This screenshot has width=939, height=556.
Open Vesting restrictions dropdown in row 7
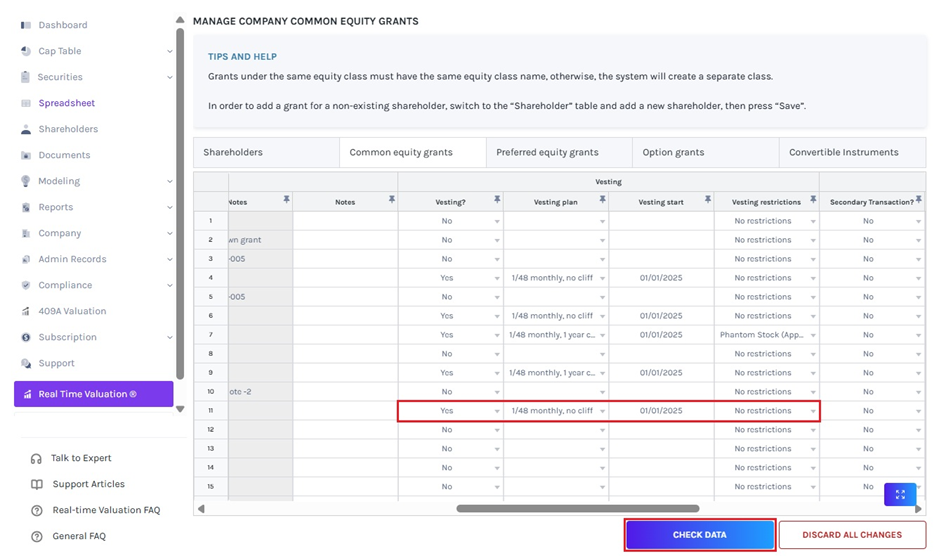tap(813, 335)
